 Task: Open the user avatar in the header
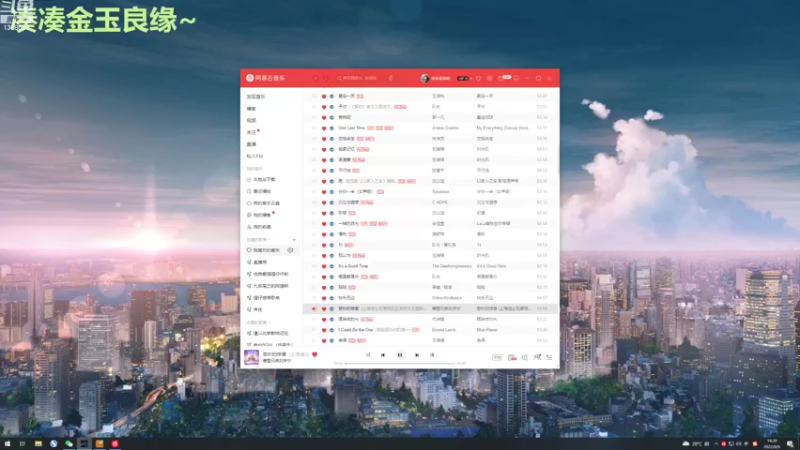pyautogui.click(x=424, y=78)
